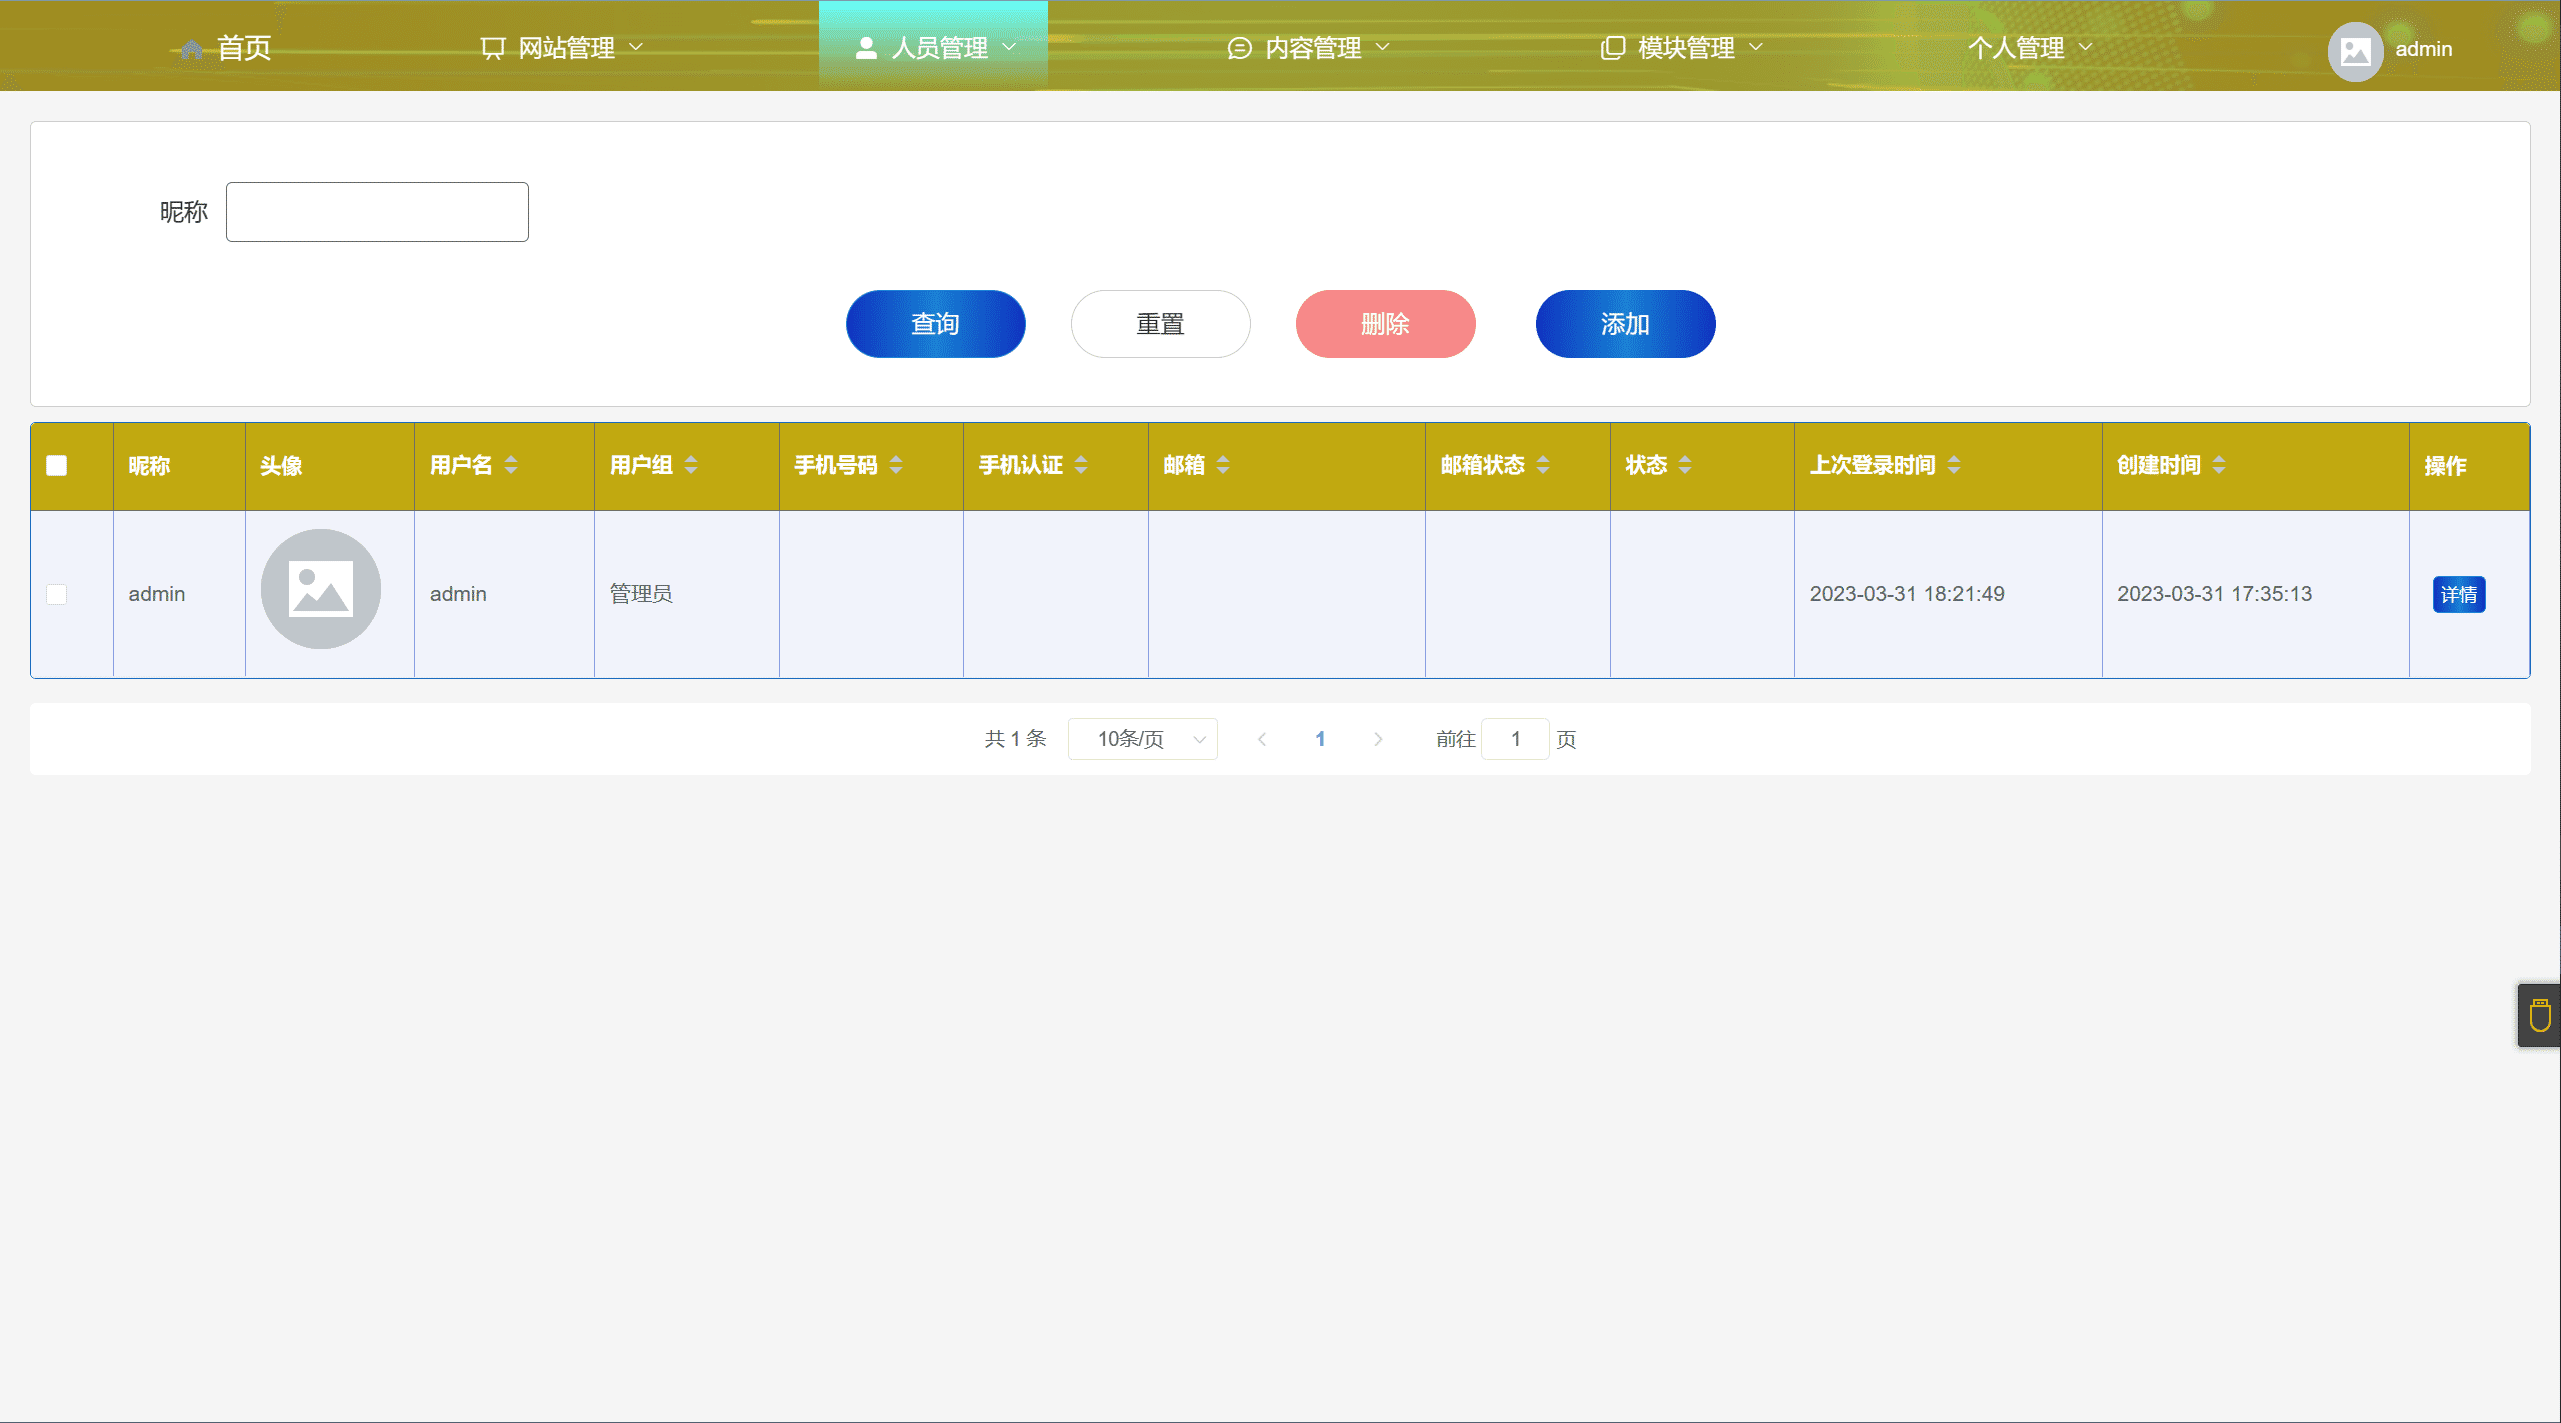Sort by 创建时间 column arrows
The height and width of the screenshot is (1423, 2561).
point(2219,465)
